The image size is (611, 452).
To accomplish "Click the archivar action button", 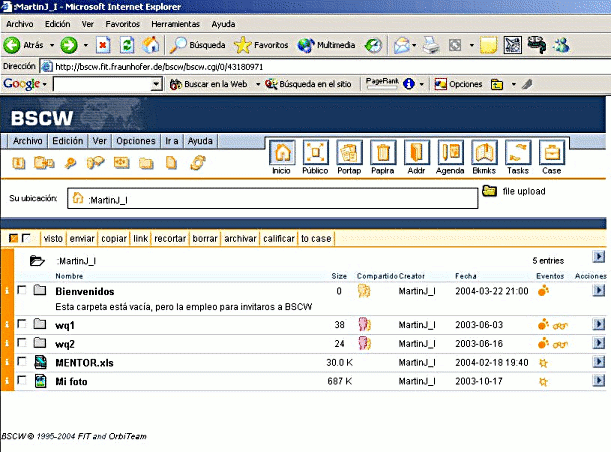I will click(x=240, y=238).
